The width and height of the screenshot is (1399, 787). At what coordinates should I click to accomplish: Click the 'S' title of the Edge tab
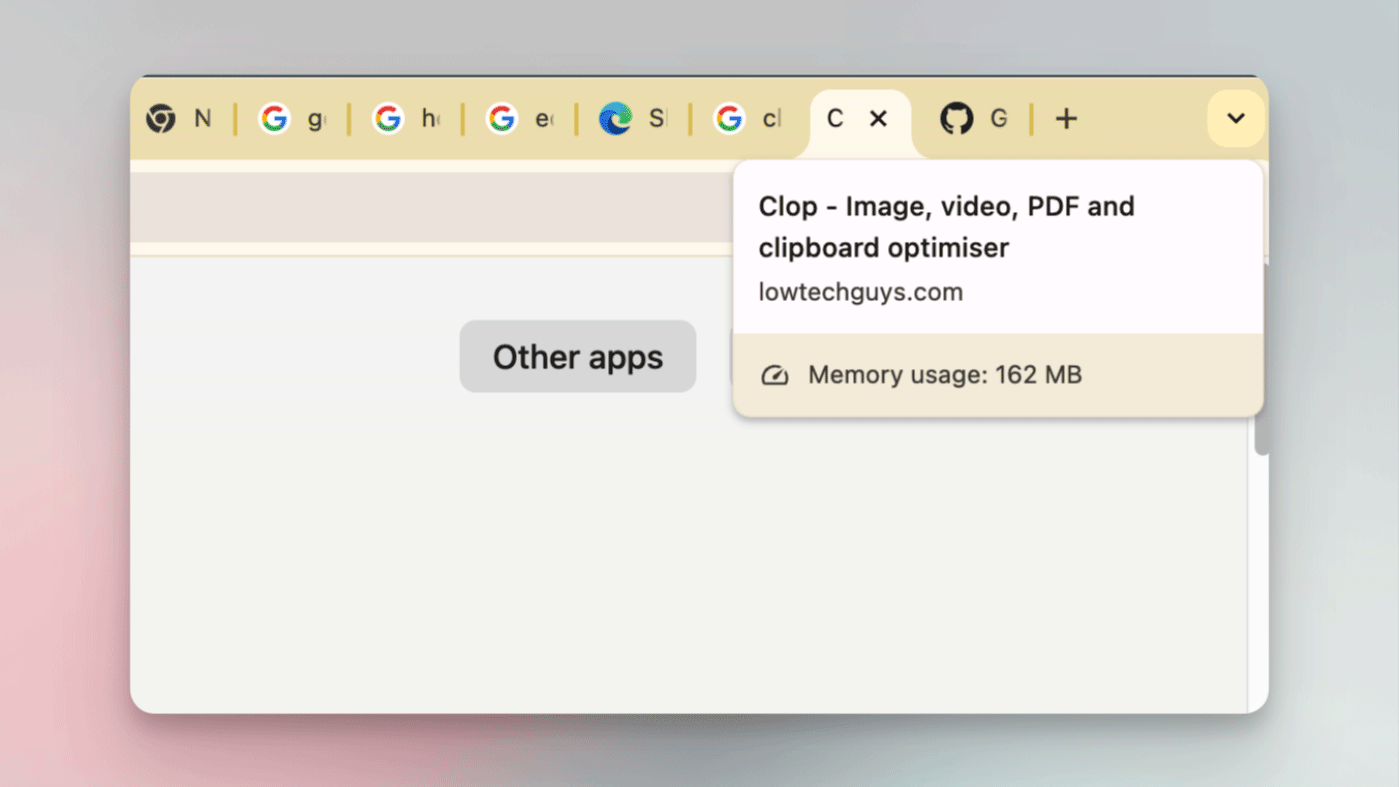coord(656,119)
